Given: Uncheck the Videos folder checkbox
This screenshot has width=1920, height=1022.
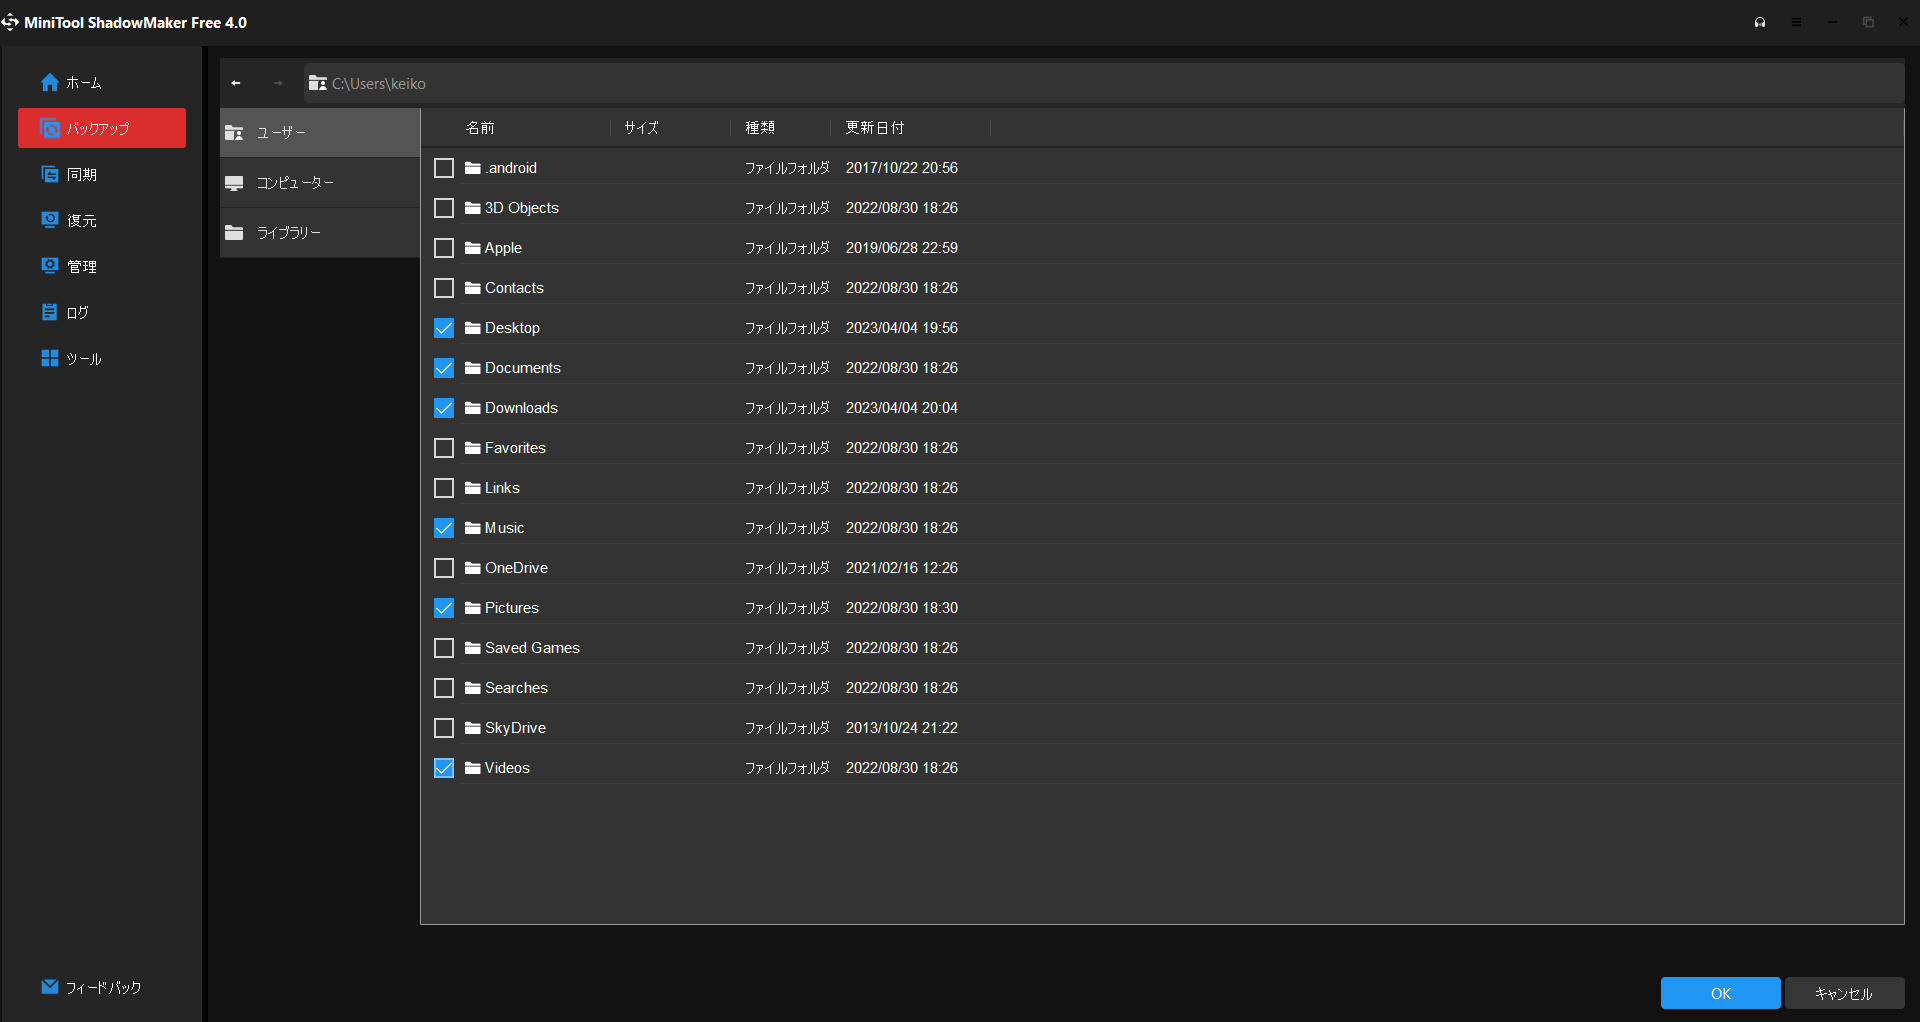Looking at the screenshot, I should coord(444,768).
